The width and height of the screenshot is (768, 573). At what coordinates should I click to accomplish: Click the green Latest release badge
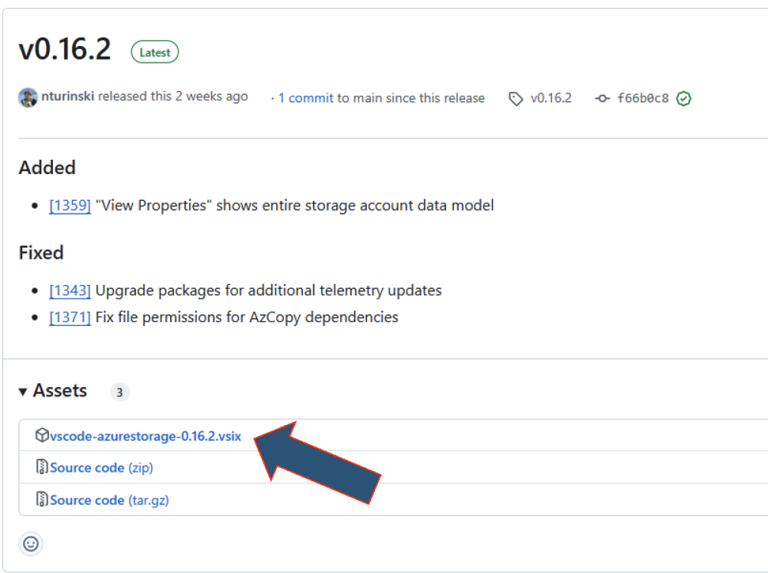point(155,52)
